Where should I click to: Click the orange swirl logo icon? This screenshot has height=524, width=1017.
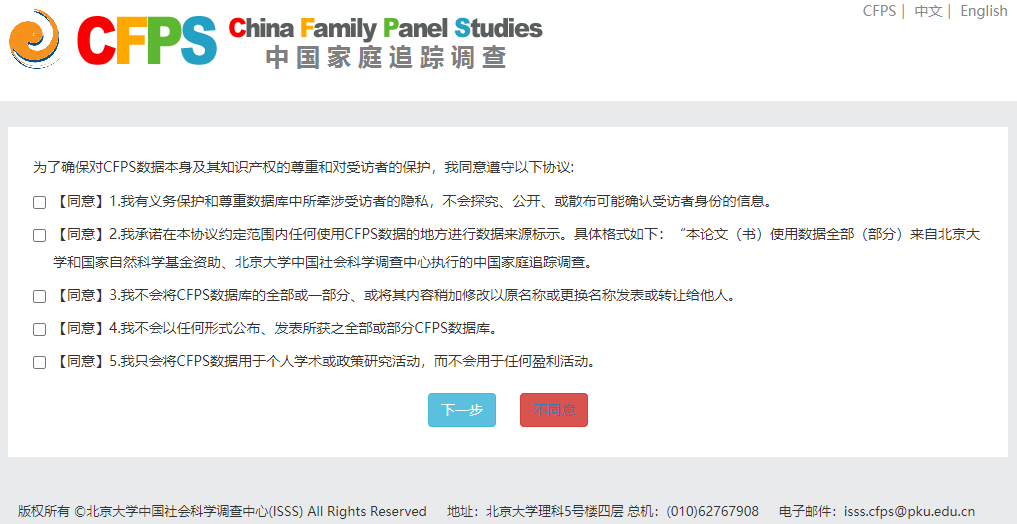[x=36, y=38]
